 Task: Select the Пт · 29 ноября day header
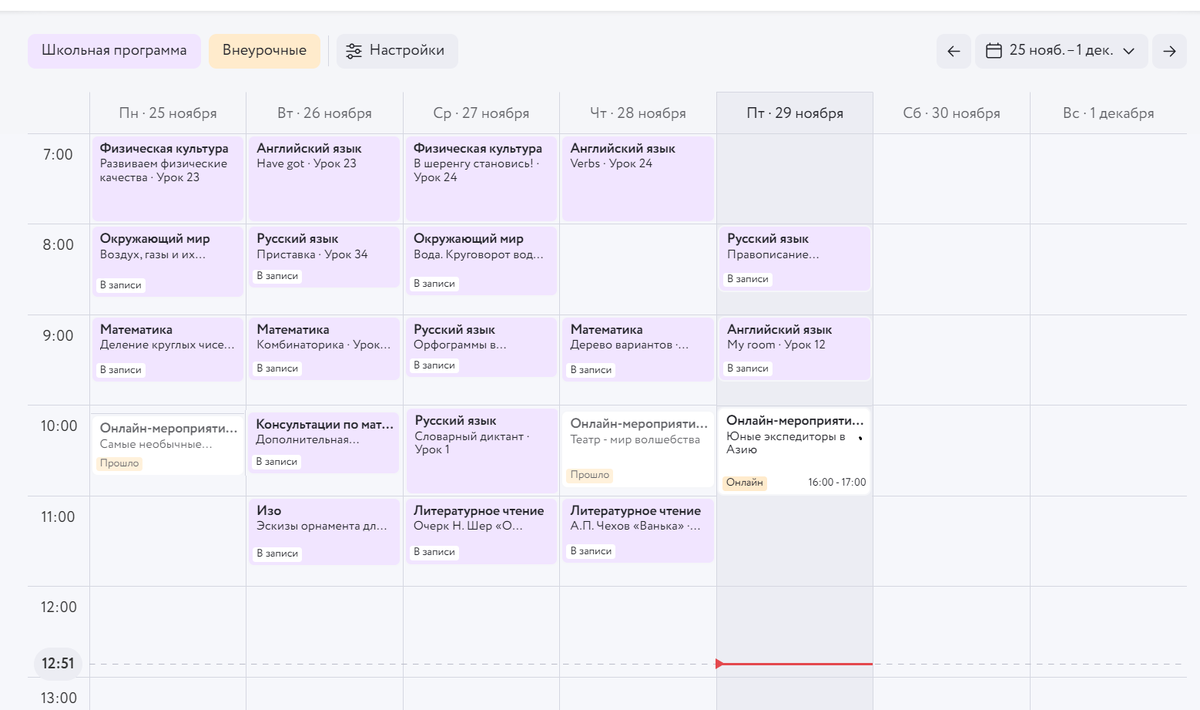pos(795,113)
